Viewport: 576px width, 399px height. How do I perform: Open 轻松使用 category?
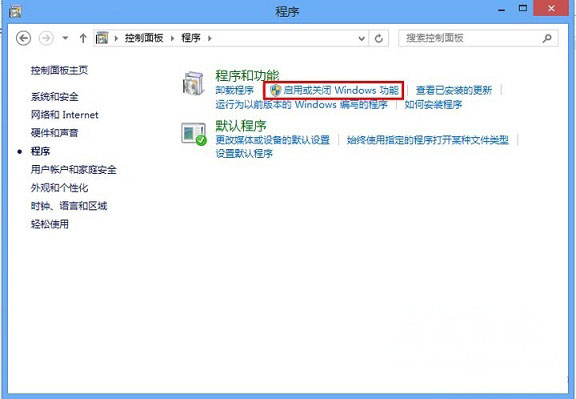point(50,224)
